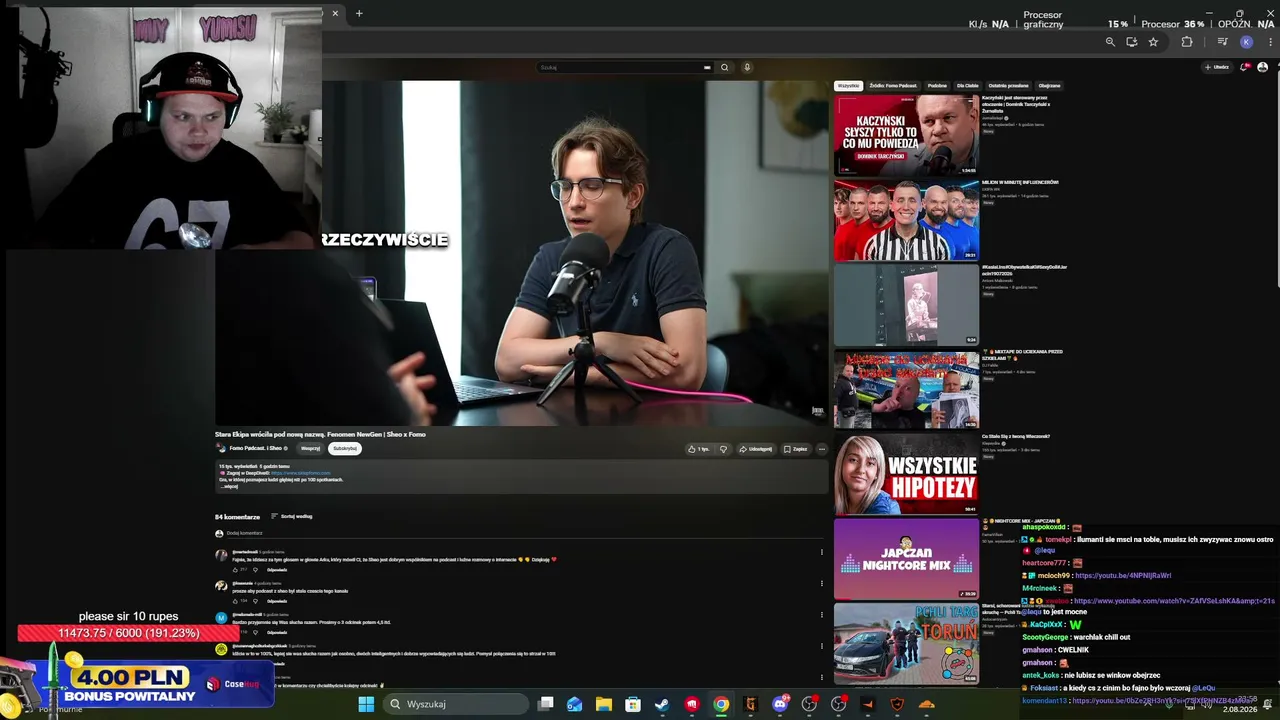Open the browser zoom magnifier icon
Screen dimensions: 1280x720
(x=1110, y=42)
